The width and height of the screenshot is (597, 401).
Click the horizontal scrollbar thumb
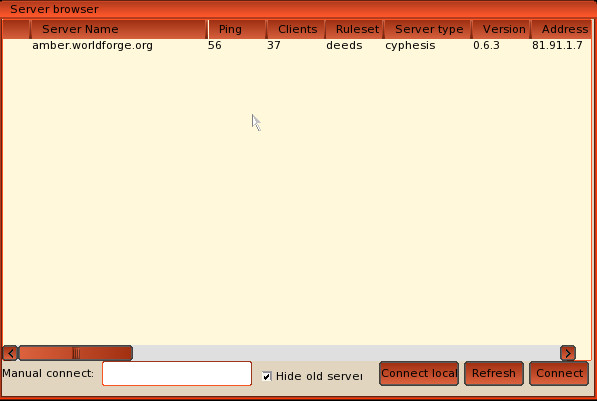(75, 353)
